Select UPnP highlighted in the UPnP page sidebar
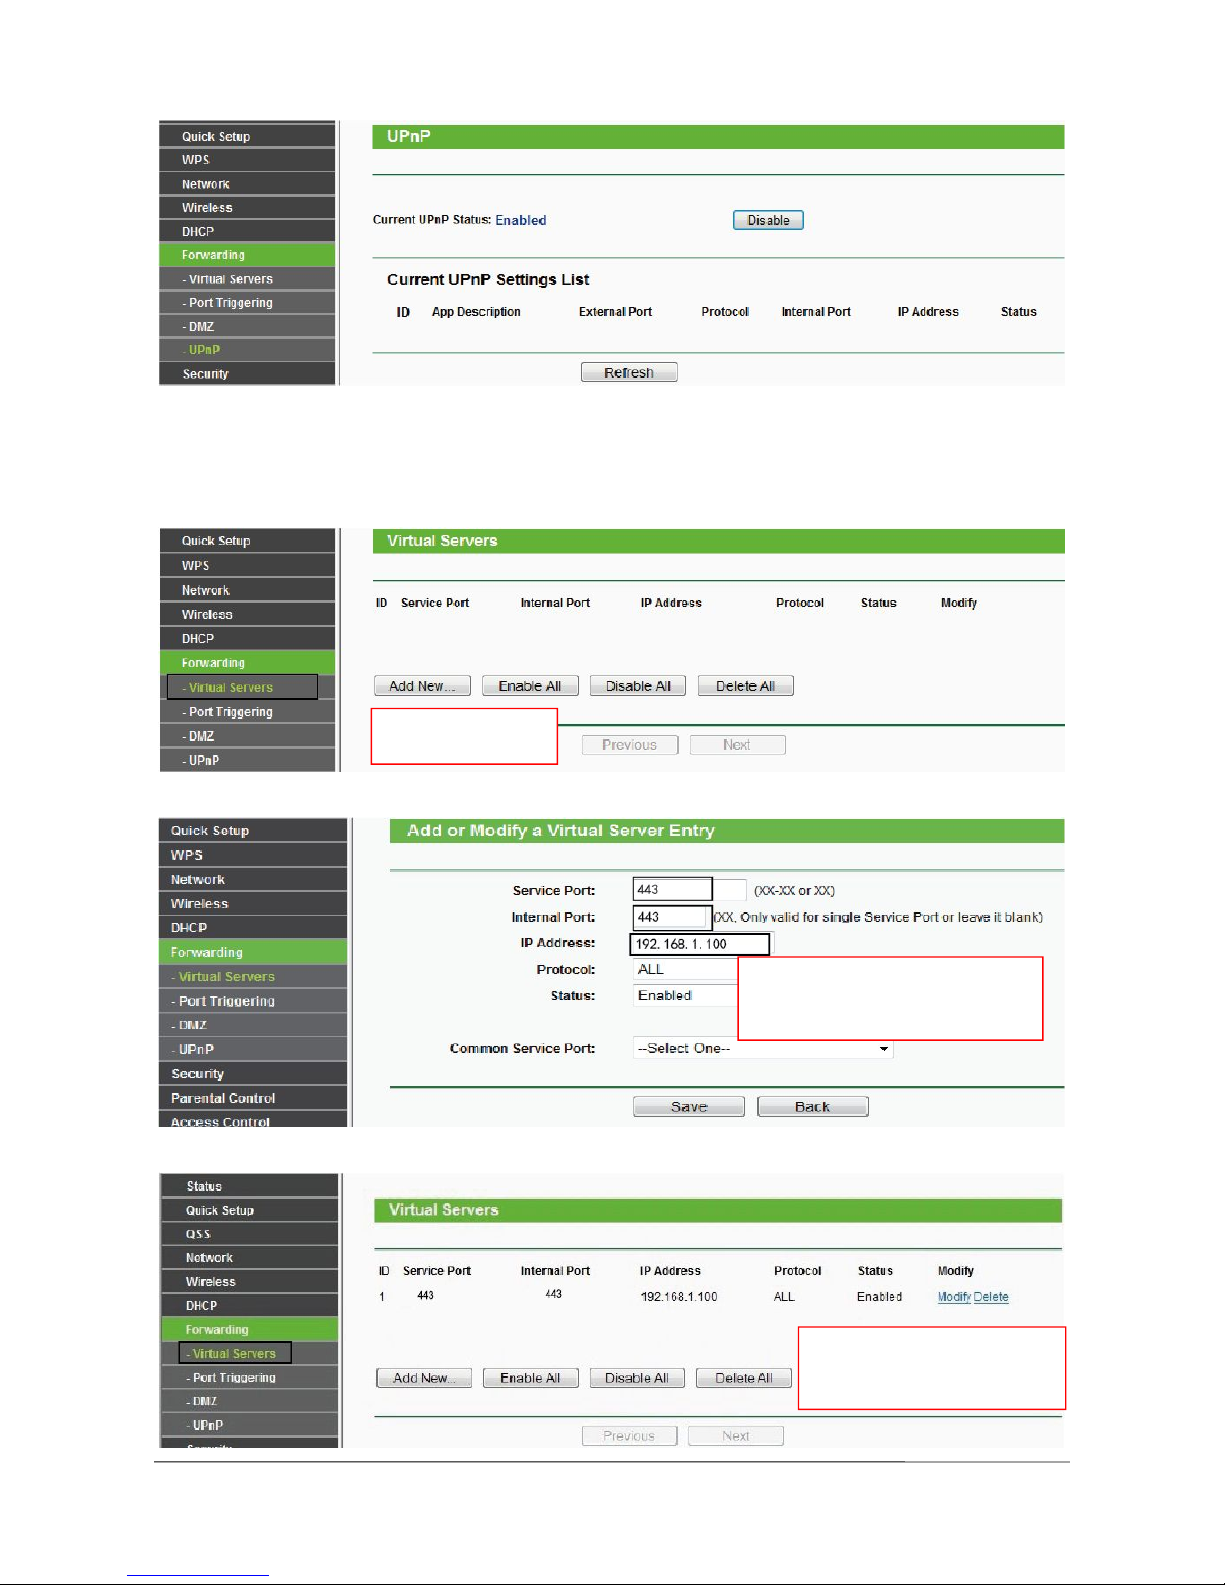The image size is (1225, 1585). coord(247,350)
